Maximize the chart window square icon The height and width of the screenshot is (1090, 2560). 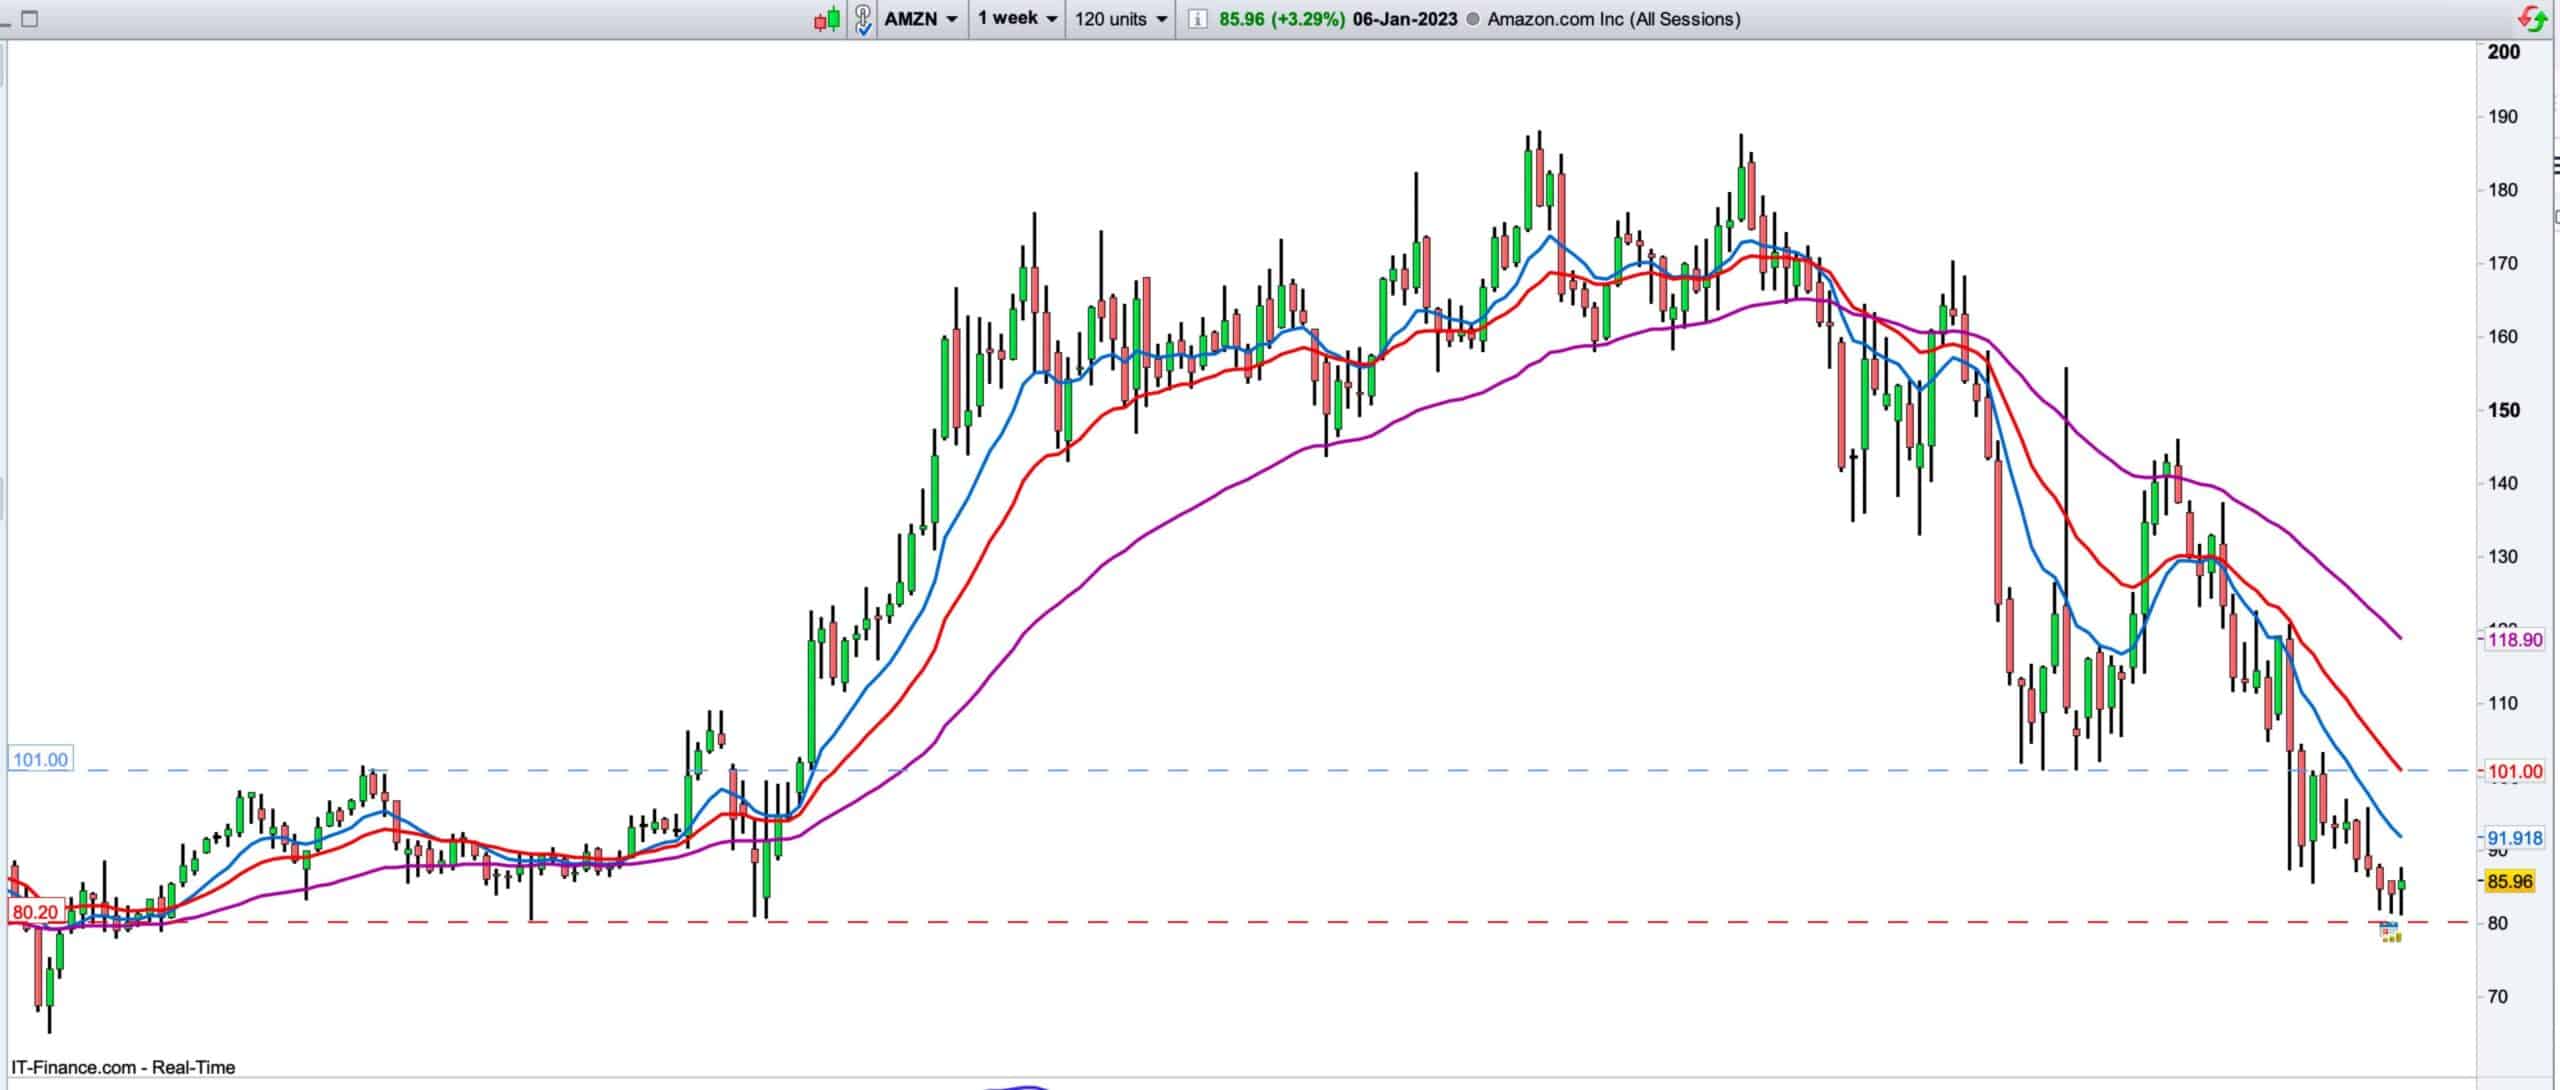[29, 19]
